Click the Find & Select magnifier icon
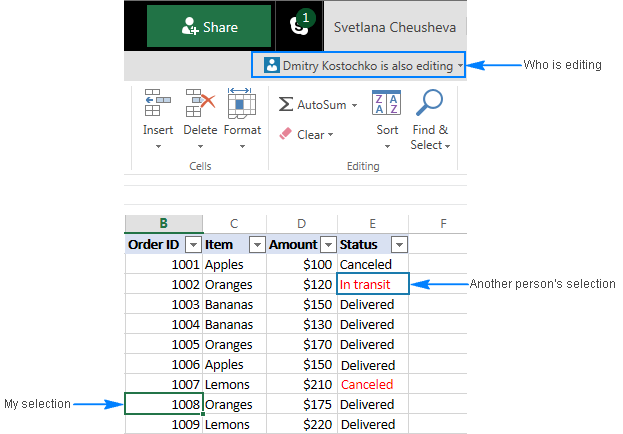The width and height of the screenshot is (623, 434). pos(430,103)
